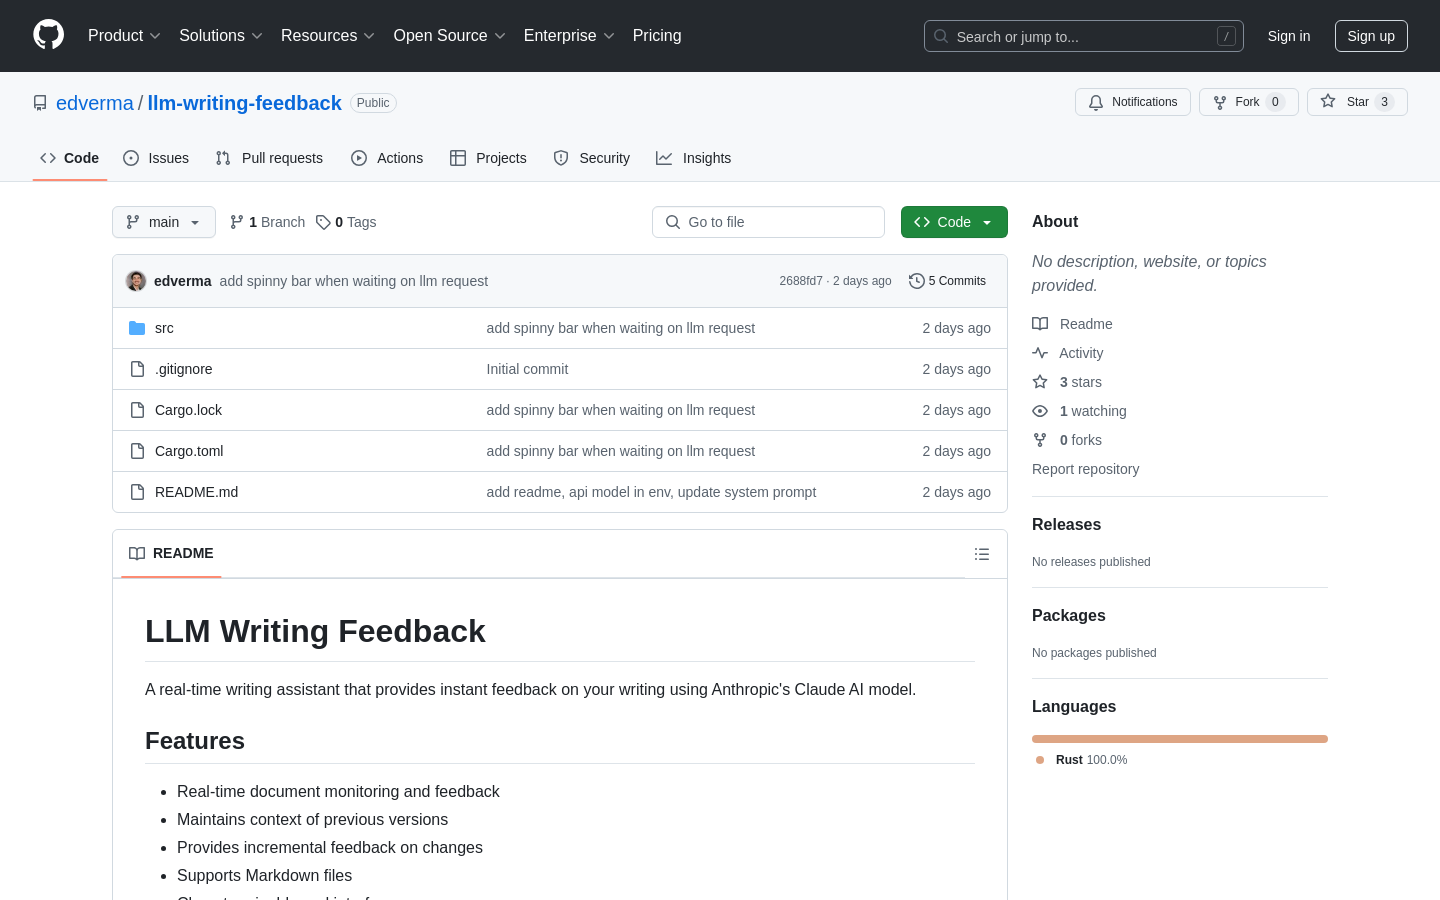Click the star icon on the Star button
This screenshot has height=900, width=1440.
point(1328,101)
